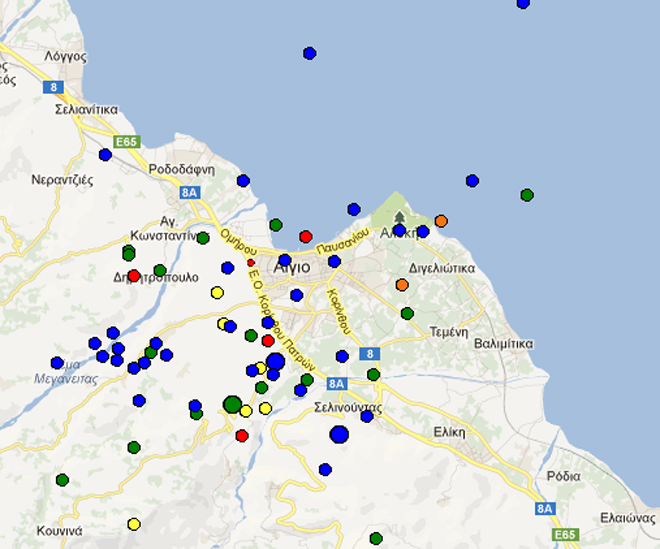This screenshot has height=549, width=660.
Task: Click the park tree icon near Αλυκή
Action: click(399, 216)
